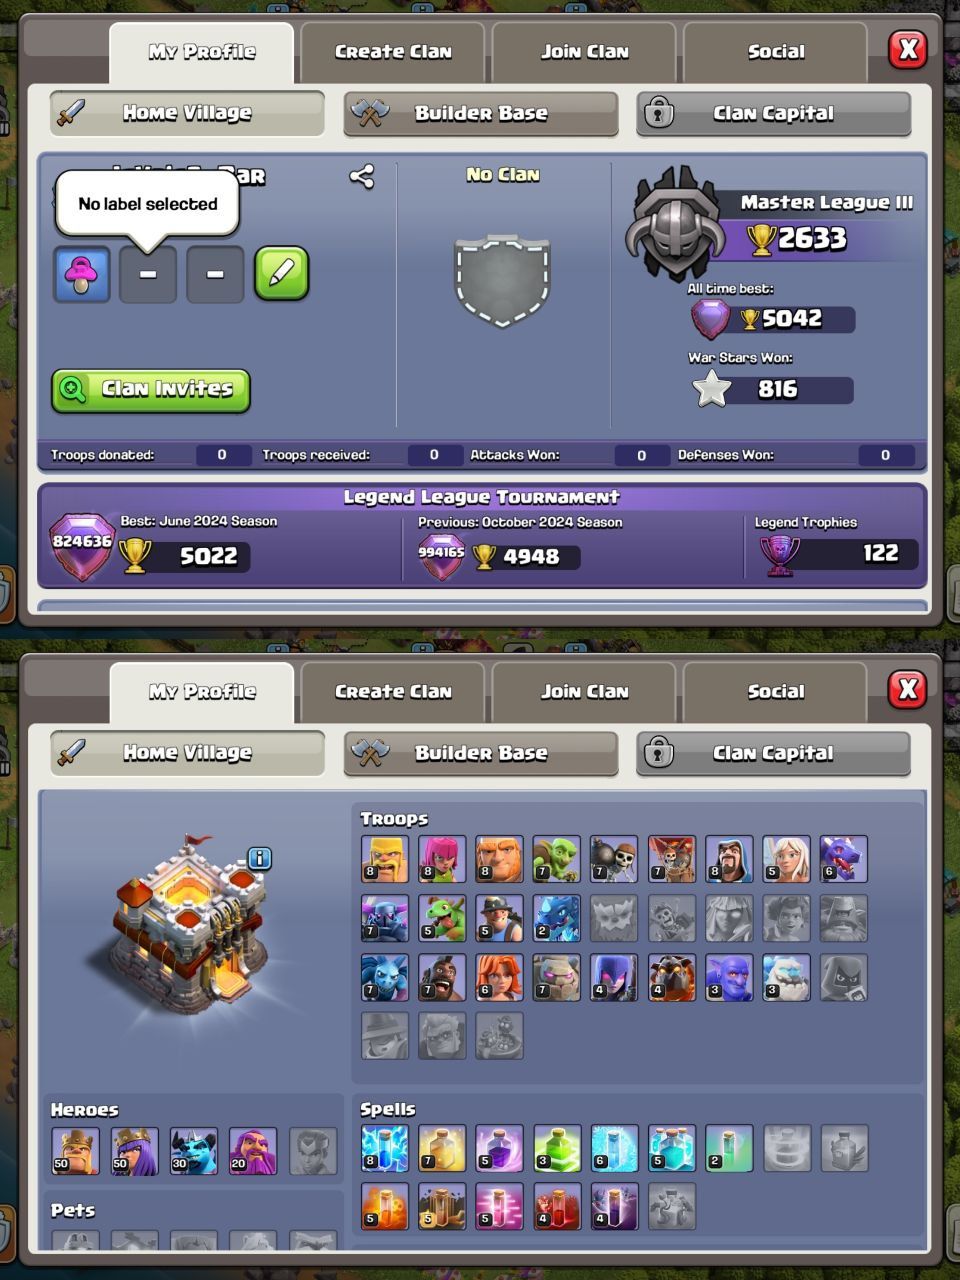Tap the Grand Warden hero icon

tap(253, 1151)
